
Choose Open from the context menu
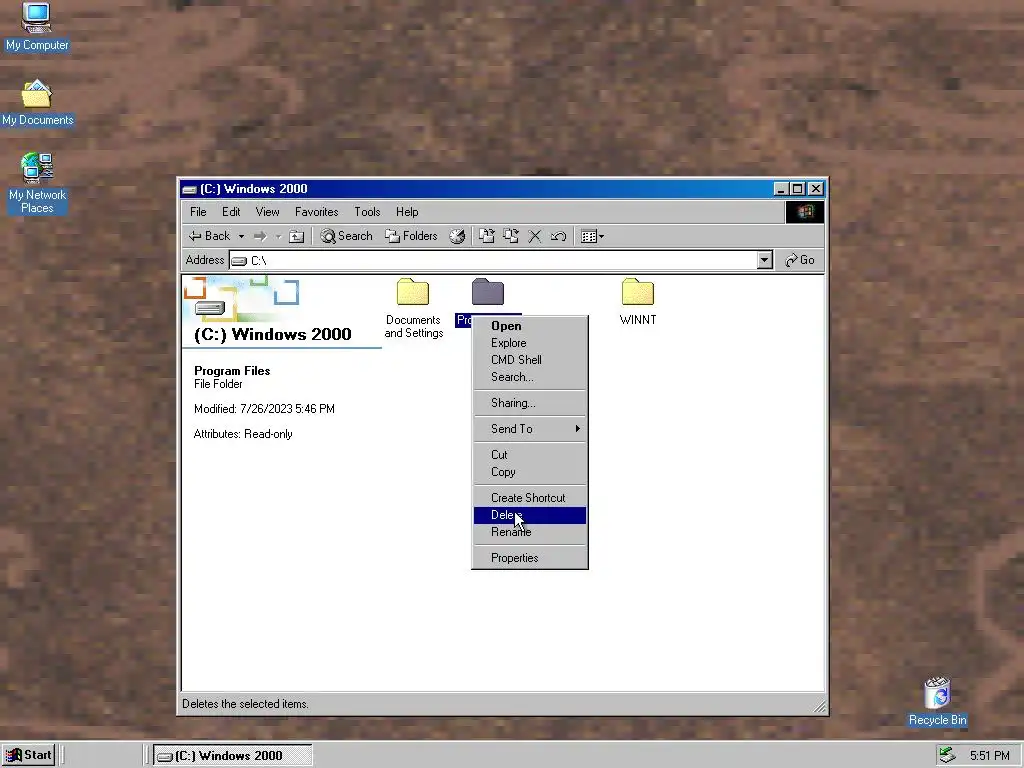tap(530, 326)
